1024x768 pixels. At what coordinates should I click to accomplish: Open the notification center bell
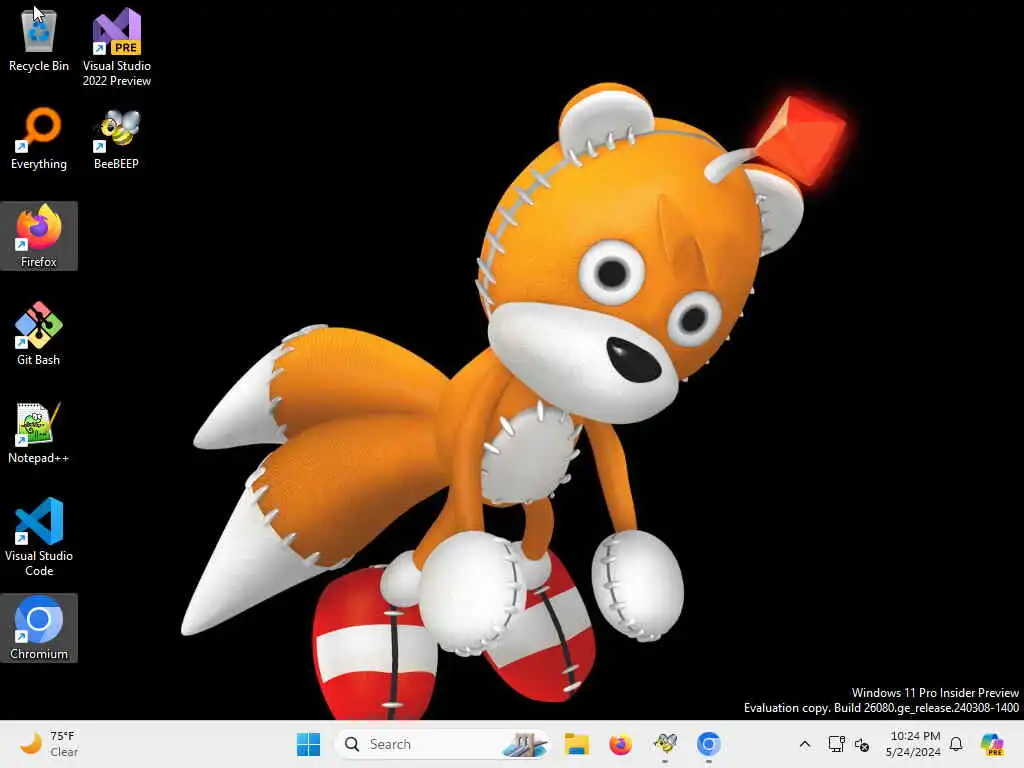[956, 744]
